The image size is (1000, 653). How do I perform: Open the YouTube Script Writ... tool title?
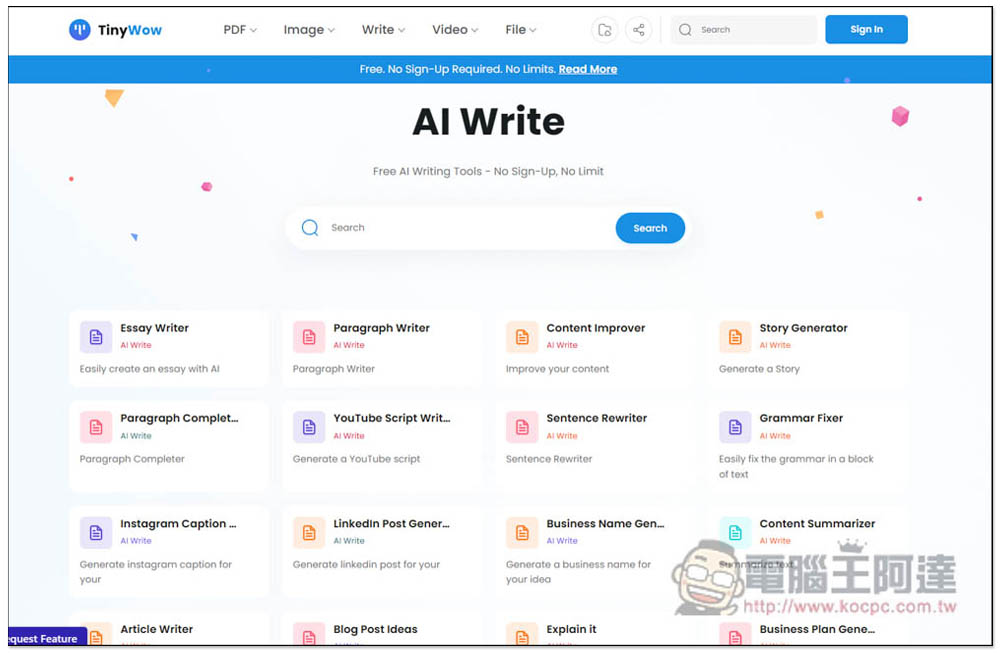pyautogui.click(x=392, y=418)
